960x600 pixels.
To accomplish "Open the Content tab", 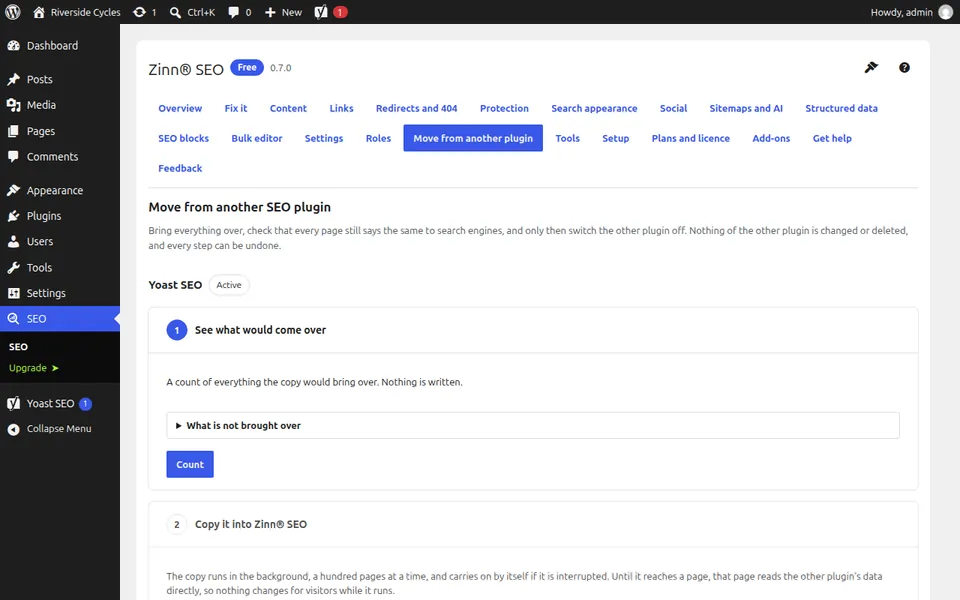I will pos(288,108).
